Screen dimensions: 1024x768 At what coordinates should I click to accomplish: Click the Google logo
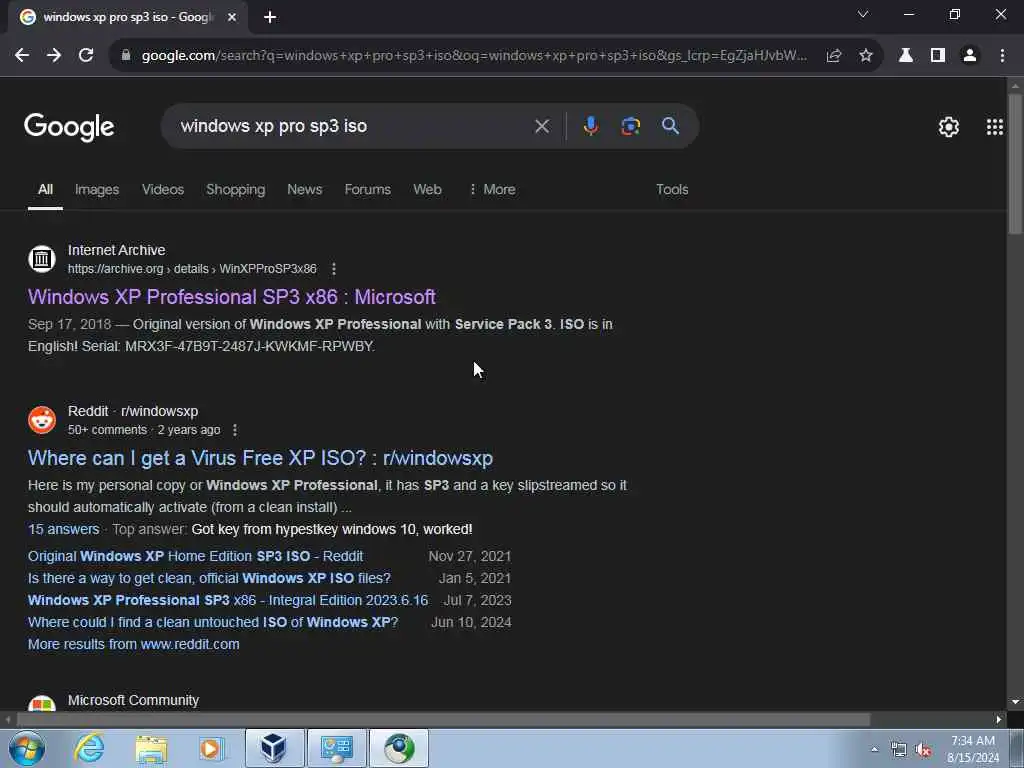click(x=69, y=127)
